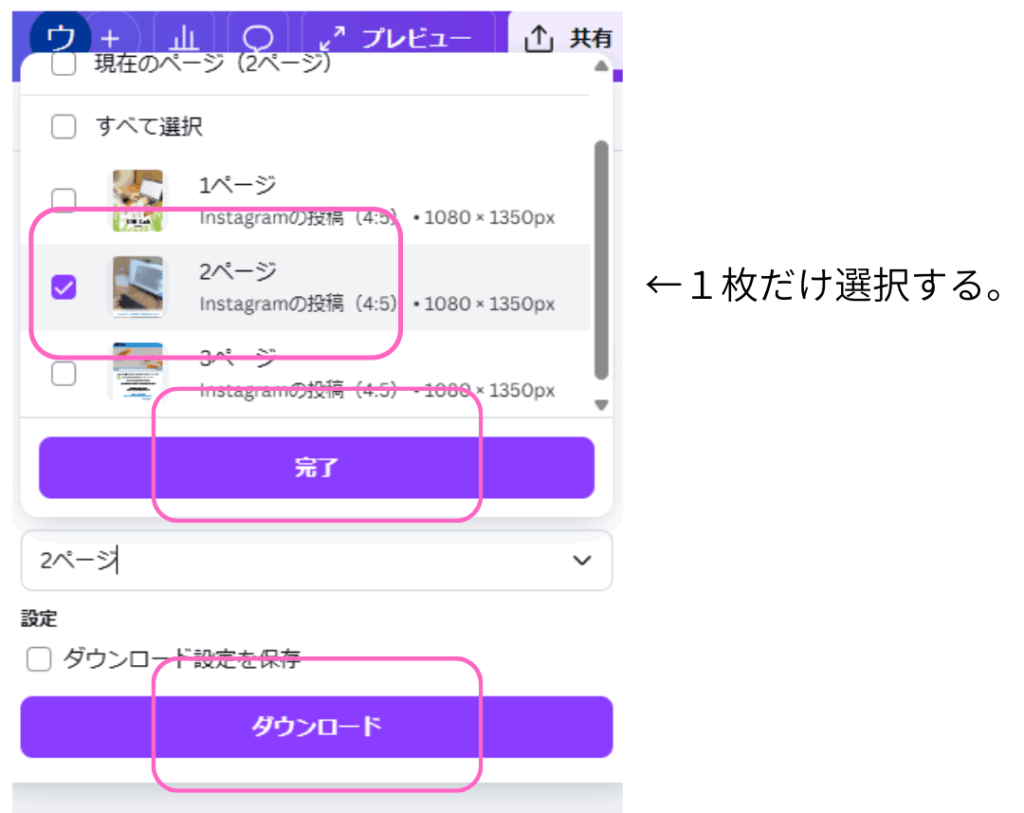The width and height of the screenshot is (1024, 813).
Task: Uncheck the 2ページ checkbox
Action: [64, 287]
